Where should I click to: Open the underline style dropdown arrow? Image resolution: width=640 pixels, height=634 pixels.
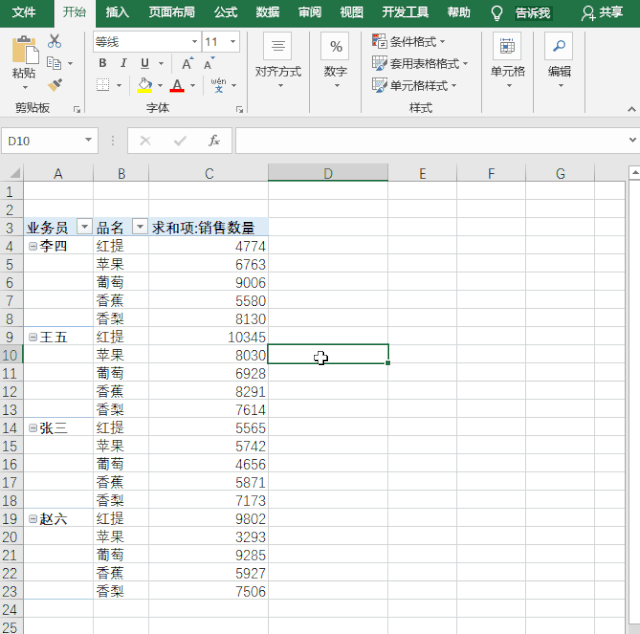[161, 63]
